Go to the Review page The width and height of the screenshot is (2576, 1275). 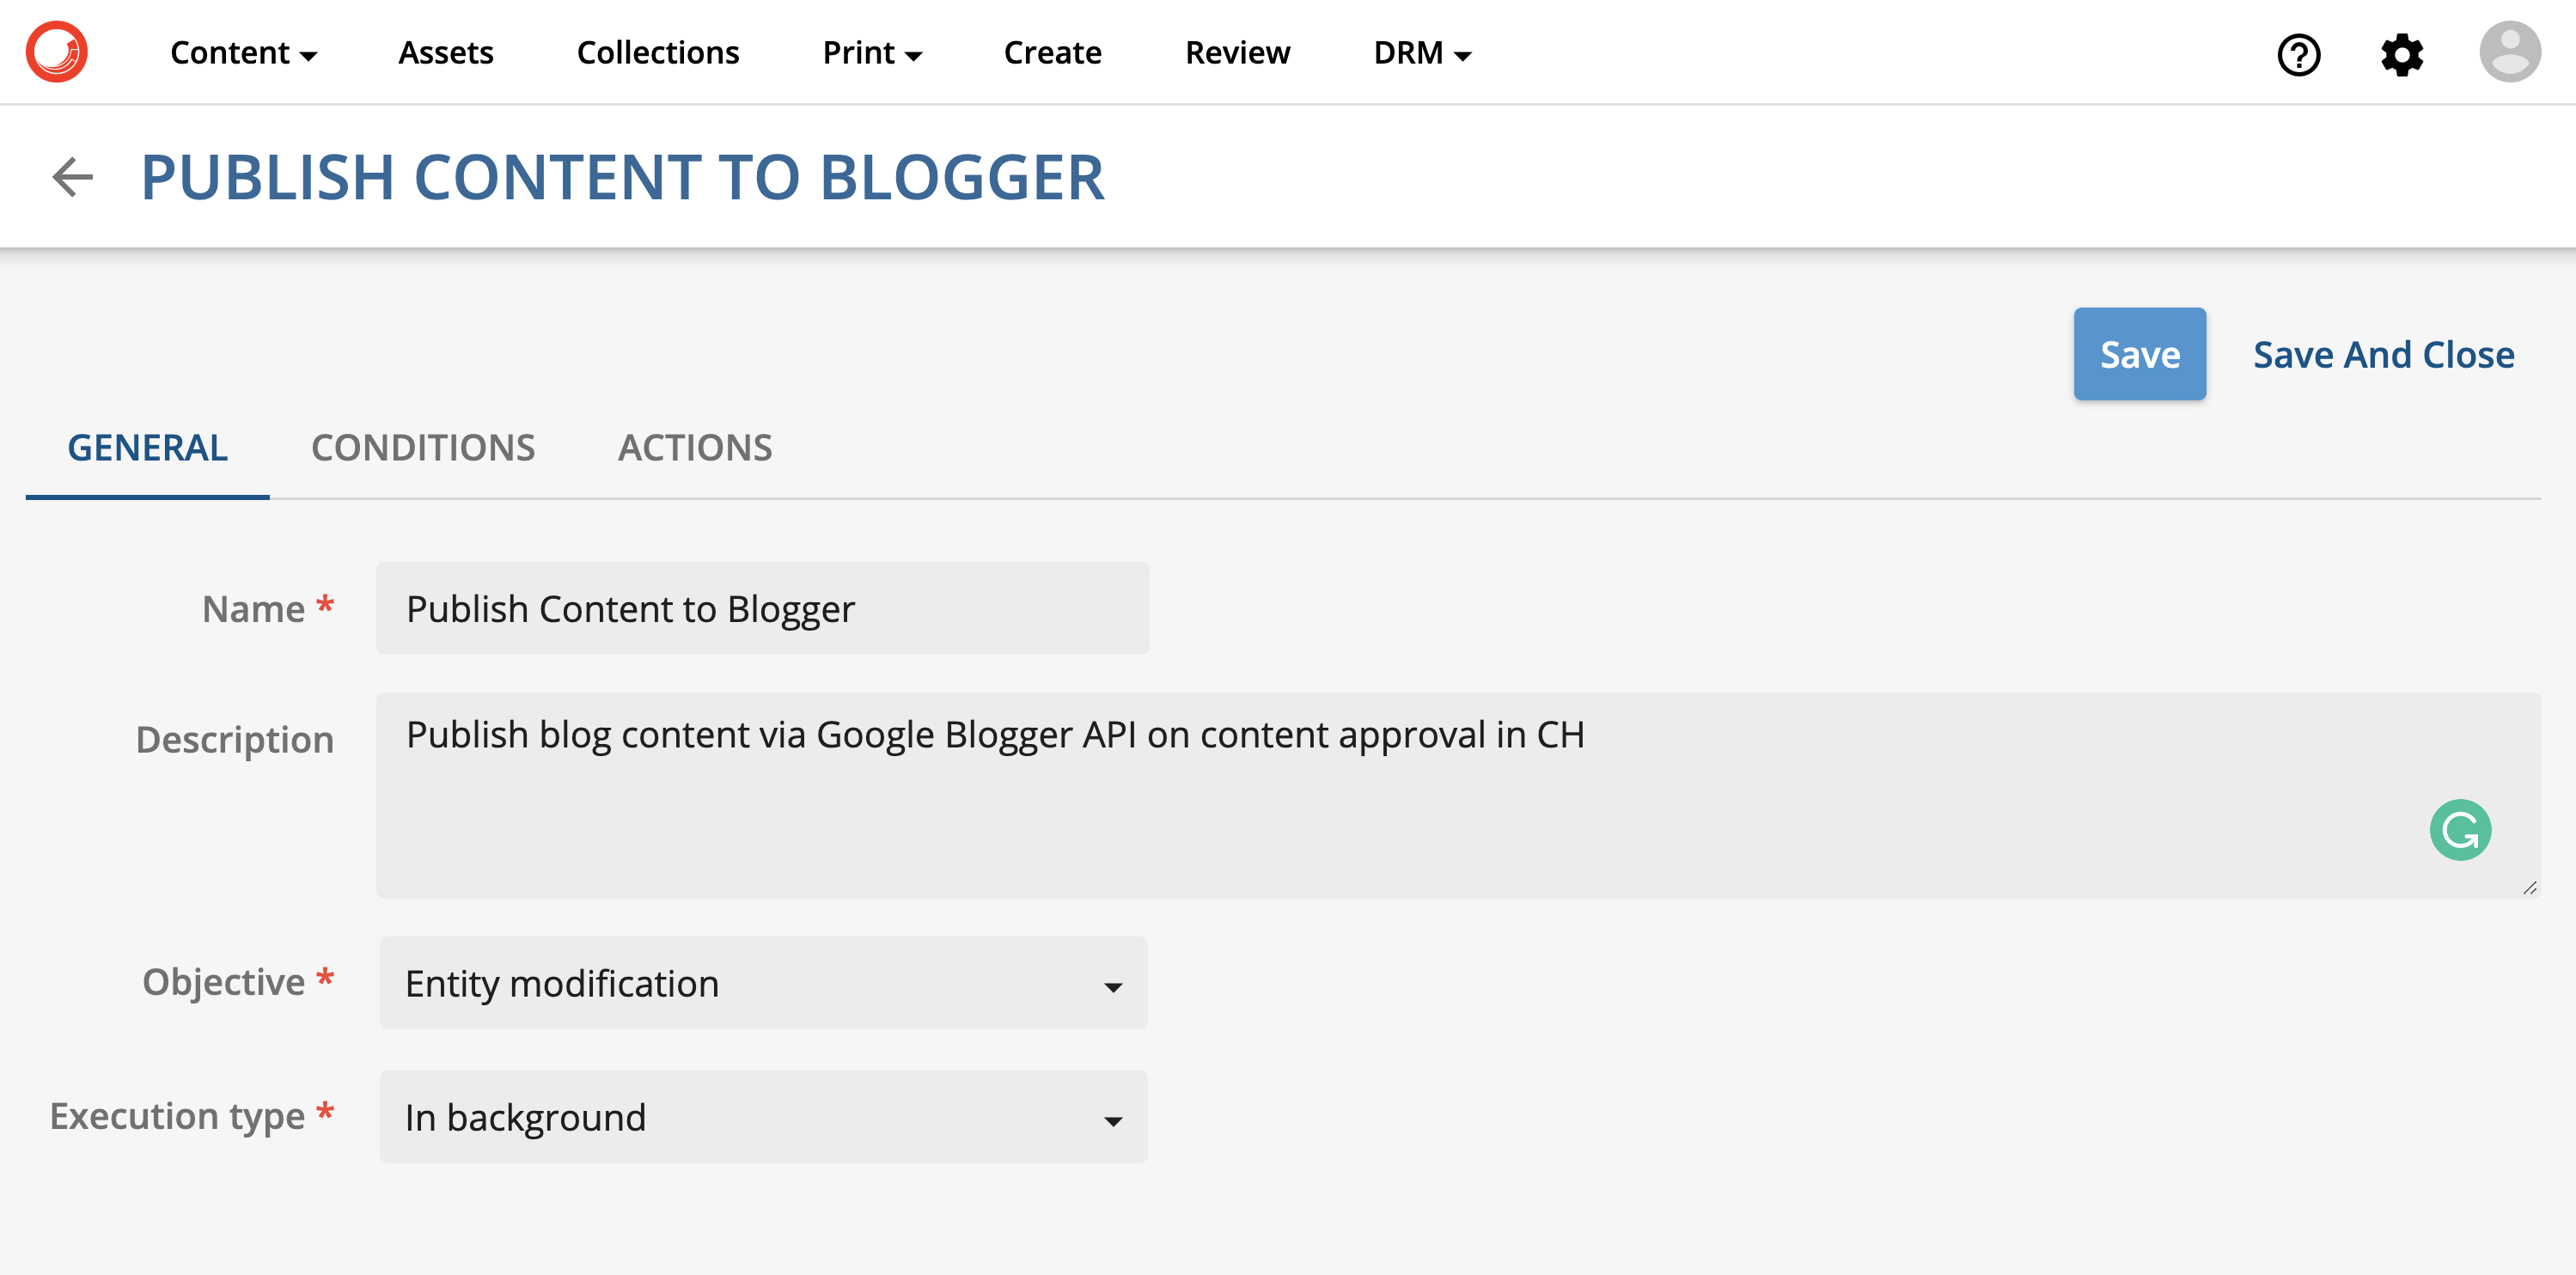pyautogui.click(x=1237, y=53)
